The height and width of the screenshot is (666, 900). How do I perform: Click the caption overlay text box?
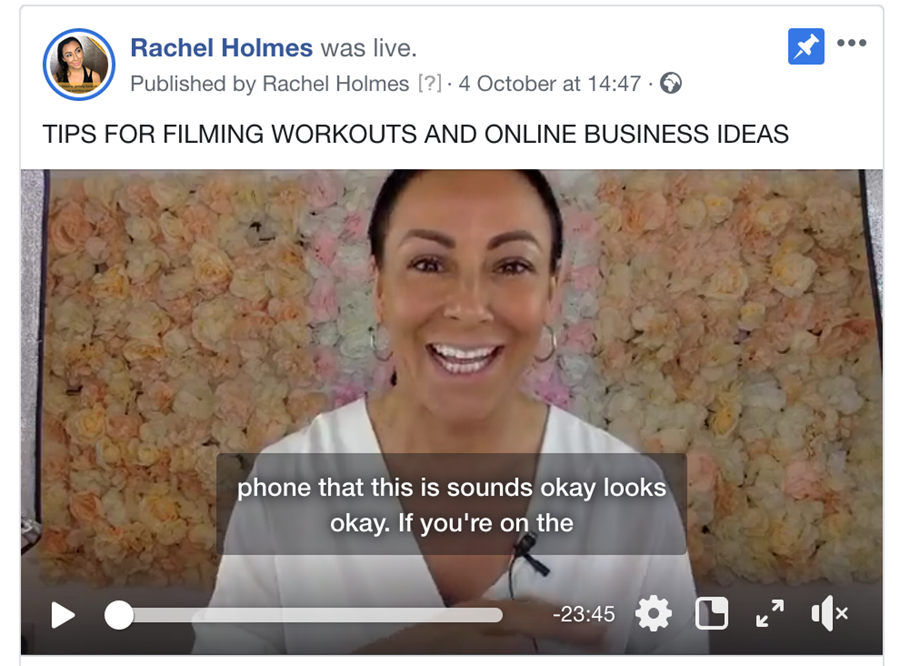tap(451, 504)
